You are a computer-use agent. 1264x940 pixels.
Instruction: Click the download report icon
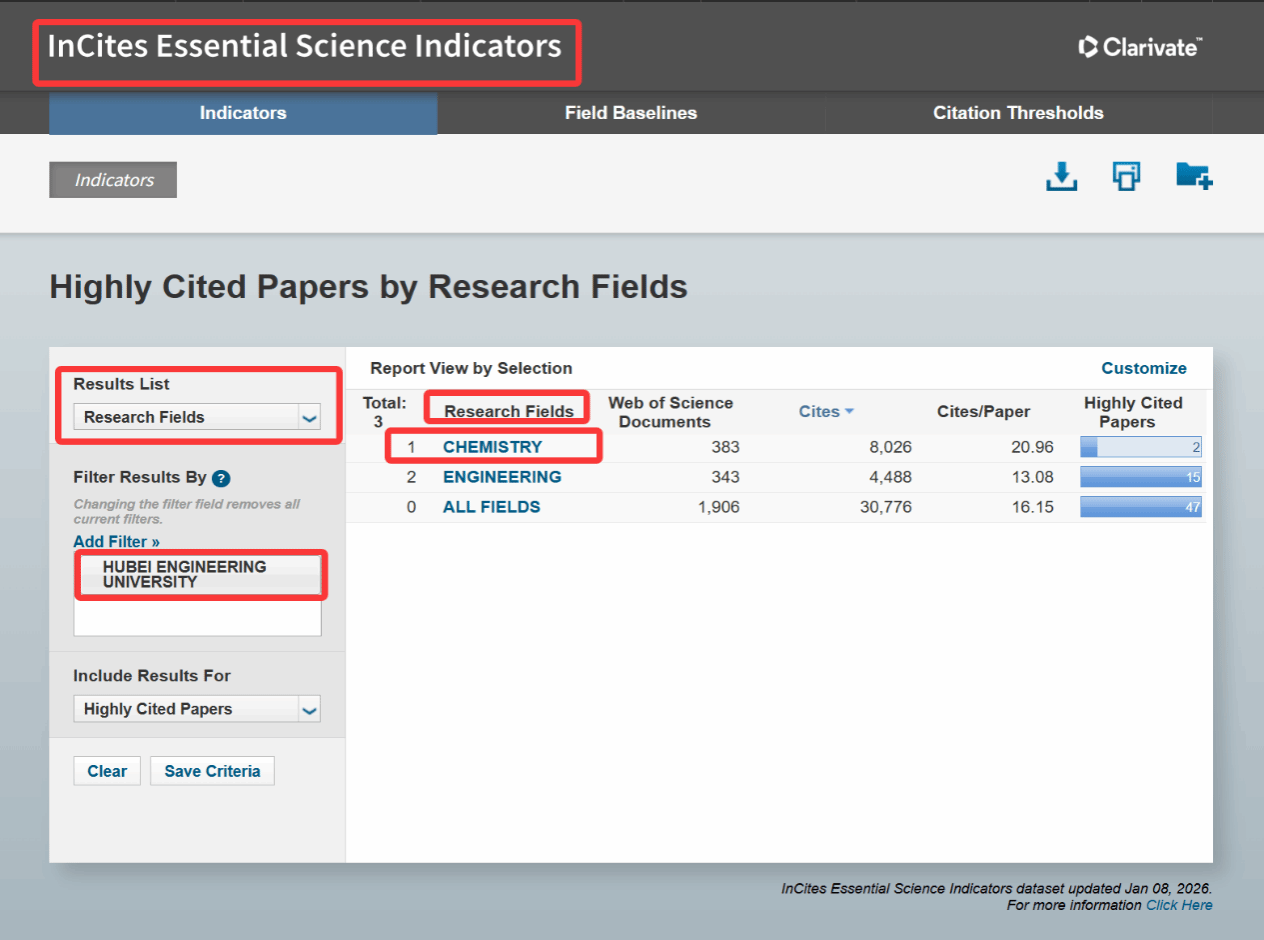(1061, 177)
